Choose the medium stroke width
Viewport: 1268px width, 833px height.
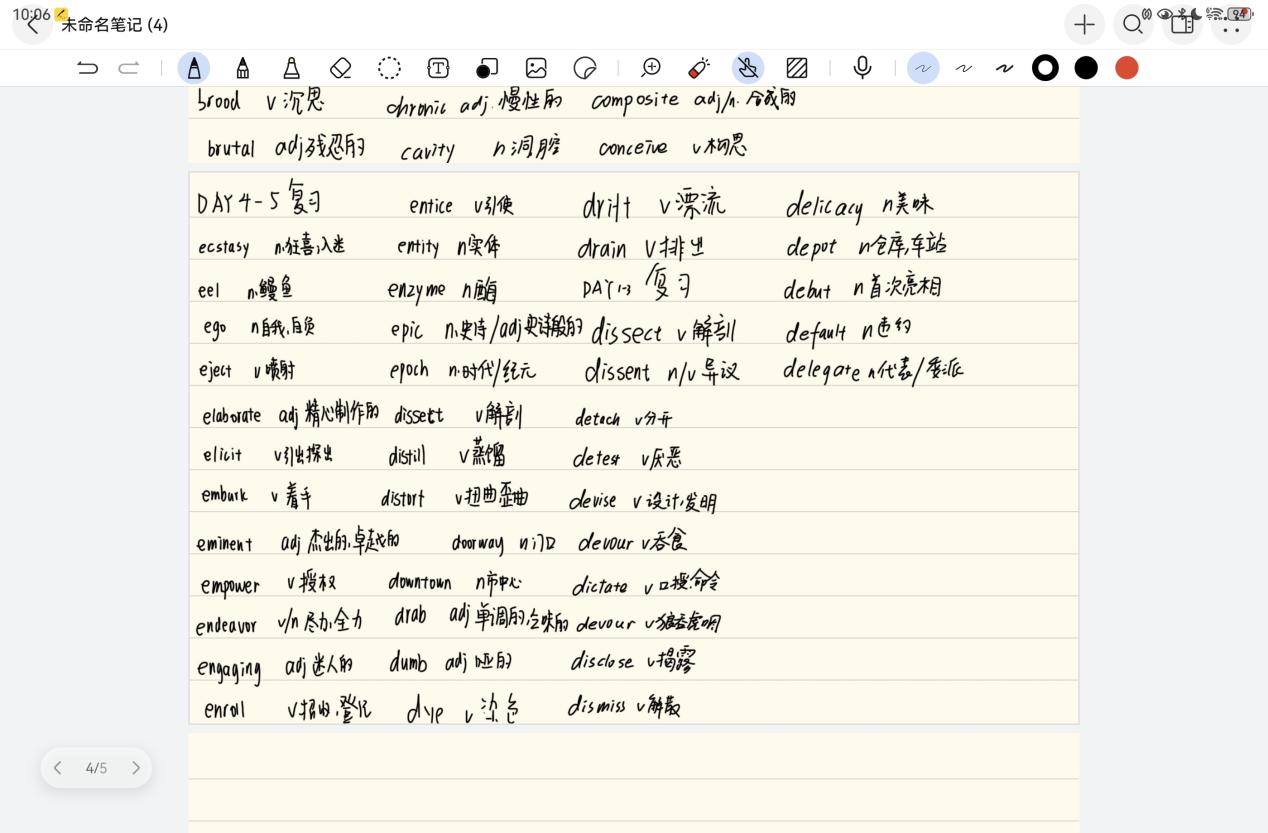coord(964,68)
